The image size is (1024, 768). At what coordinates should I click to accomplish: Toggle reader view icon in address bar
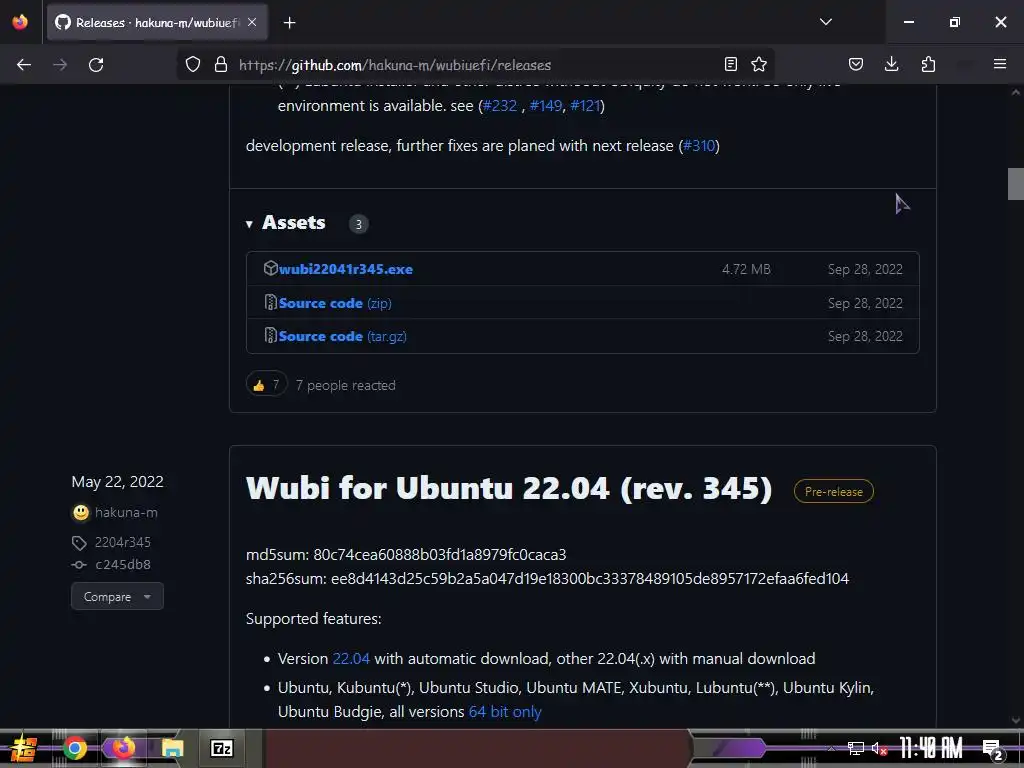click(x=731, y=64)
